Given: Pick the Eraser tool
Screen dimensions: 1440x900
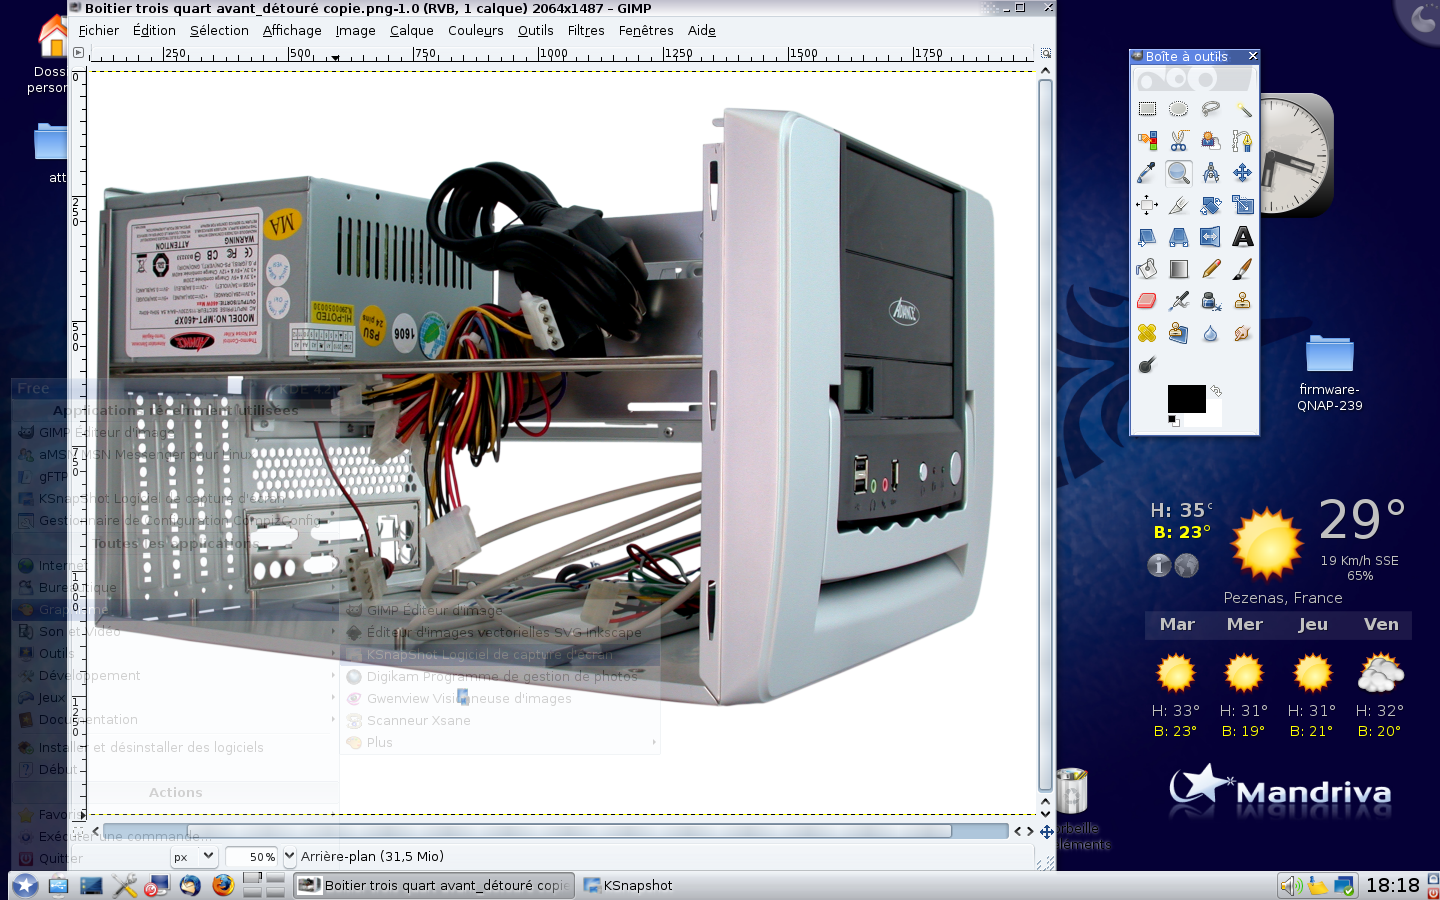Looking at the screenshot, I should pyautogui.click(x=1147, y=301).
